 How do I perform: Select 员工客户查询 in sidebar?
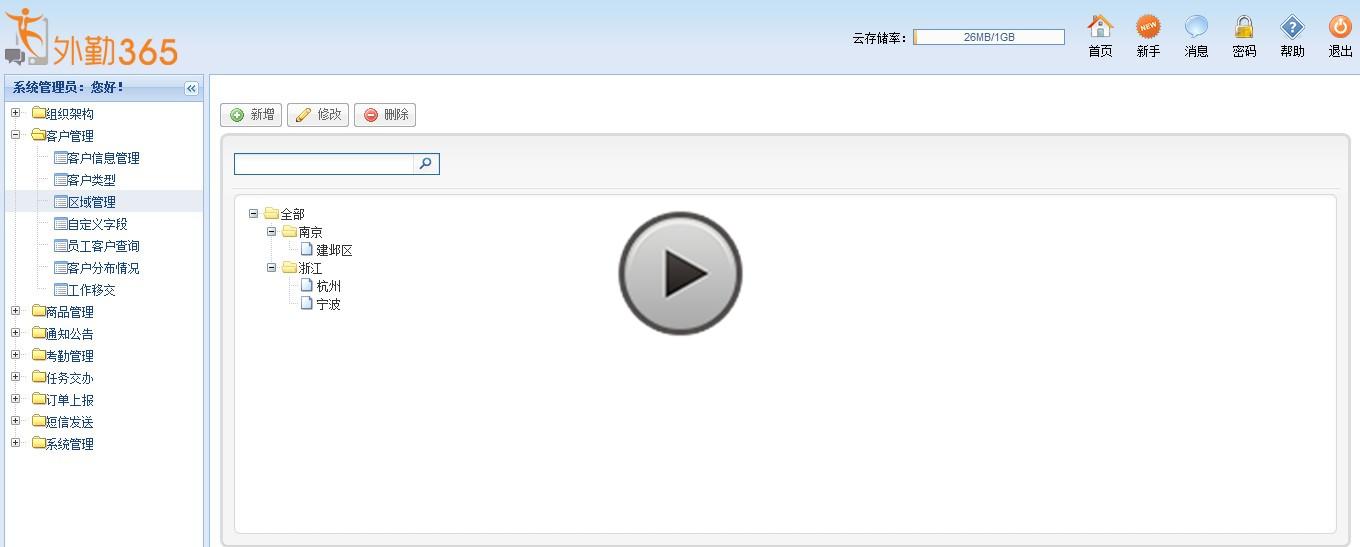[103, 246]
